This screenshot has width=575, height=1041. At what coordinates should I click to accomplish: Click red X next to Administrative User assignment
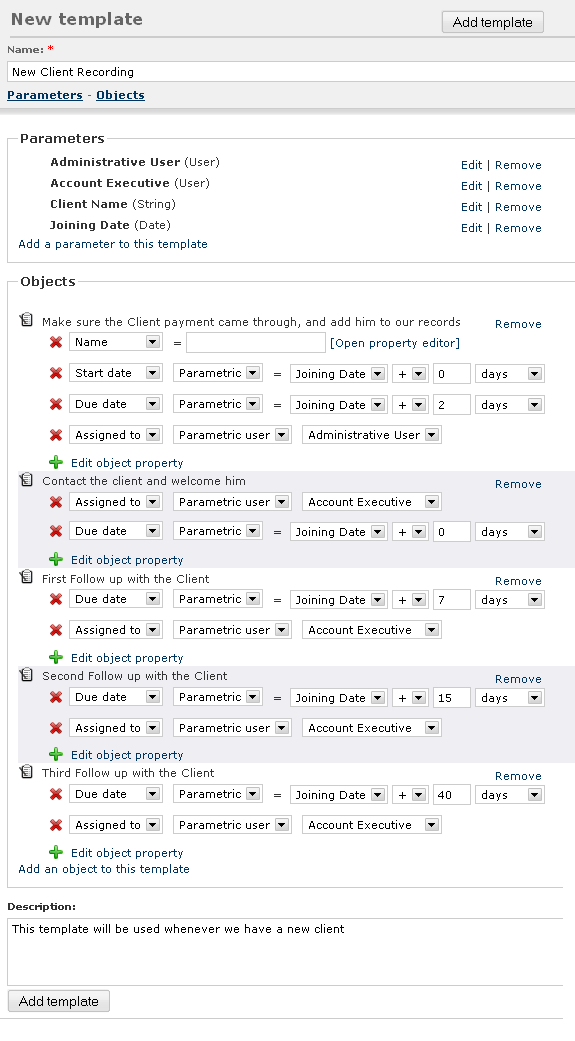coord(56,435)
